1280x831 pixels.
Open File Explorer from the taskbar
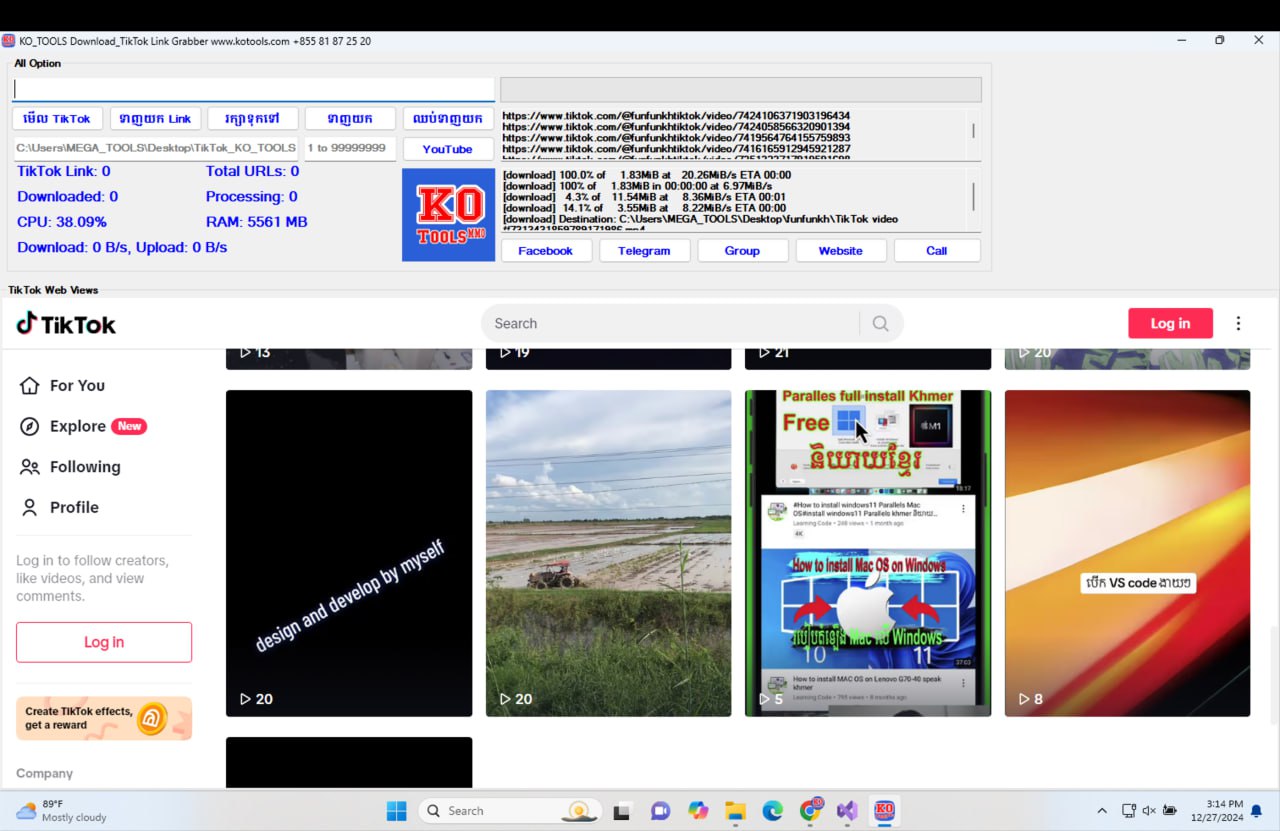(735, 811)
